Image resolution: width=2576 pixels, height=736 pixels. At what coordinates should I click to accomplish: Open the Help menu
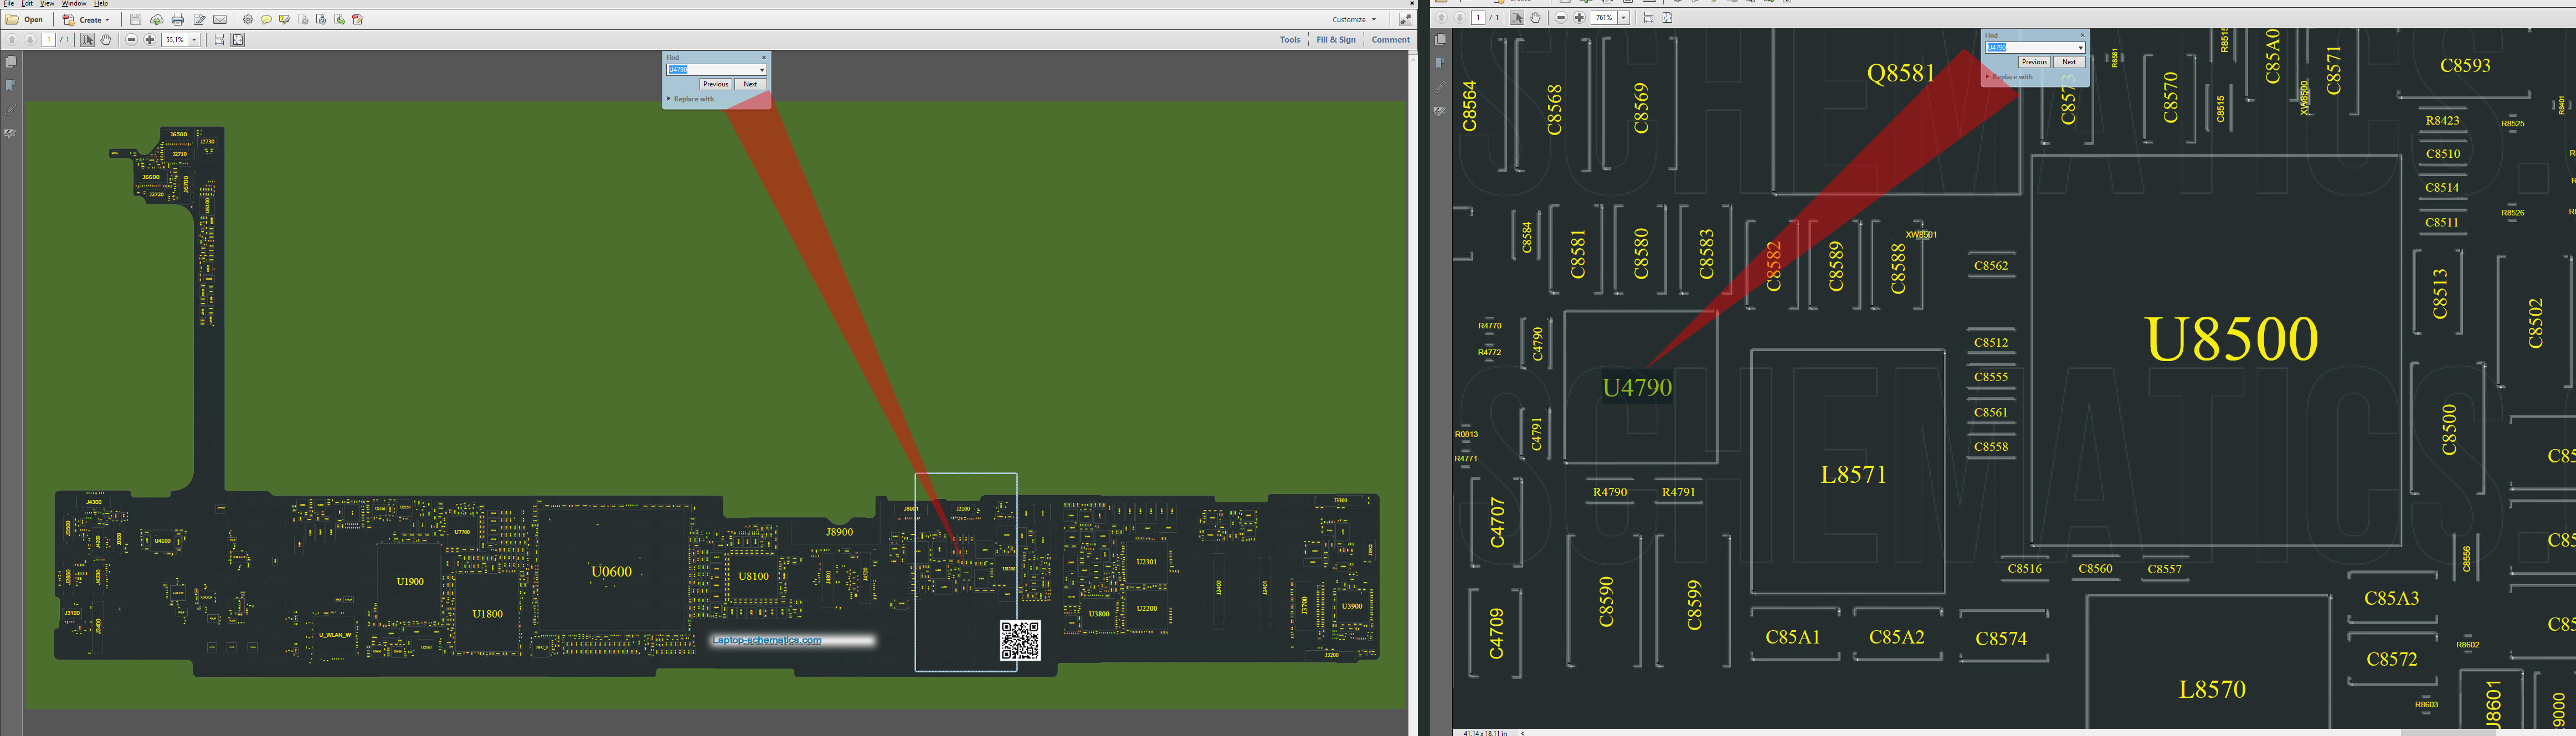(101, 4)
